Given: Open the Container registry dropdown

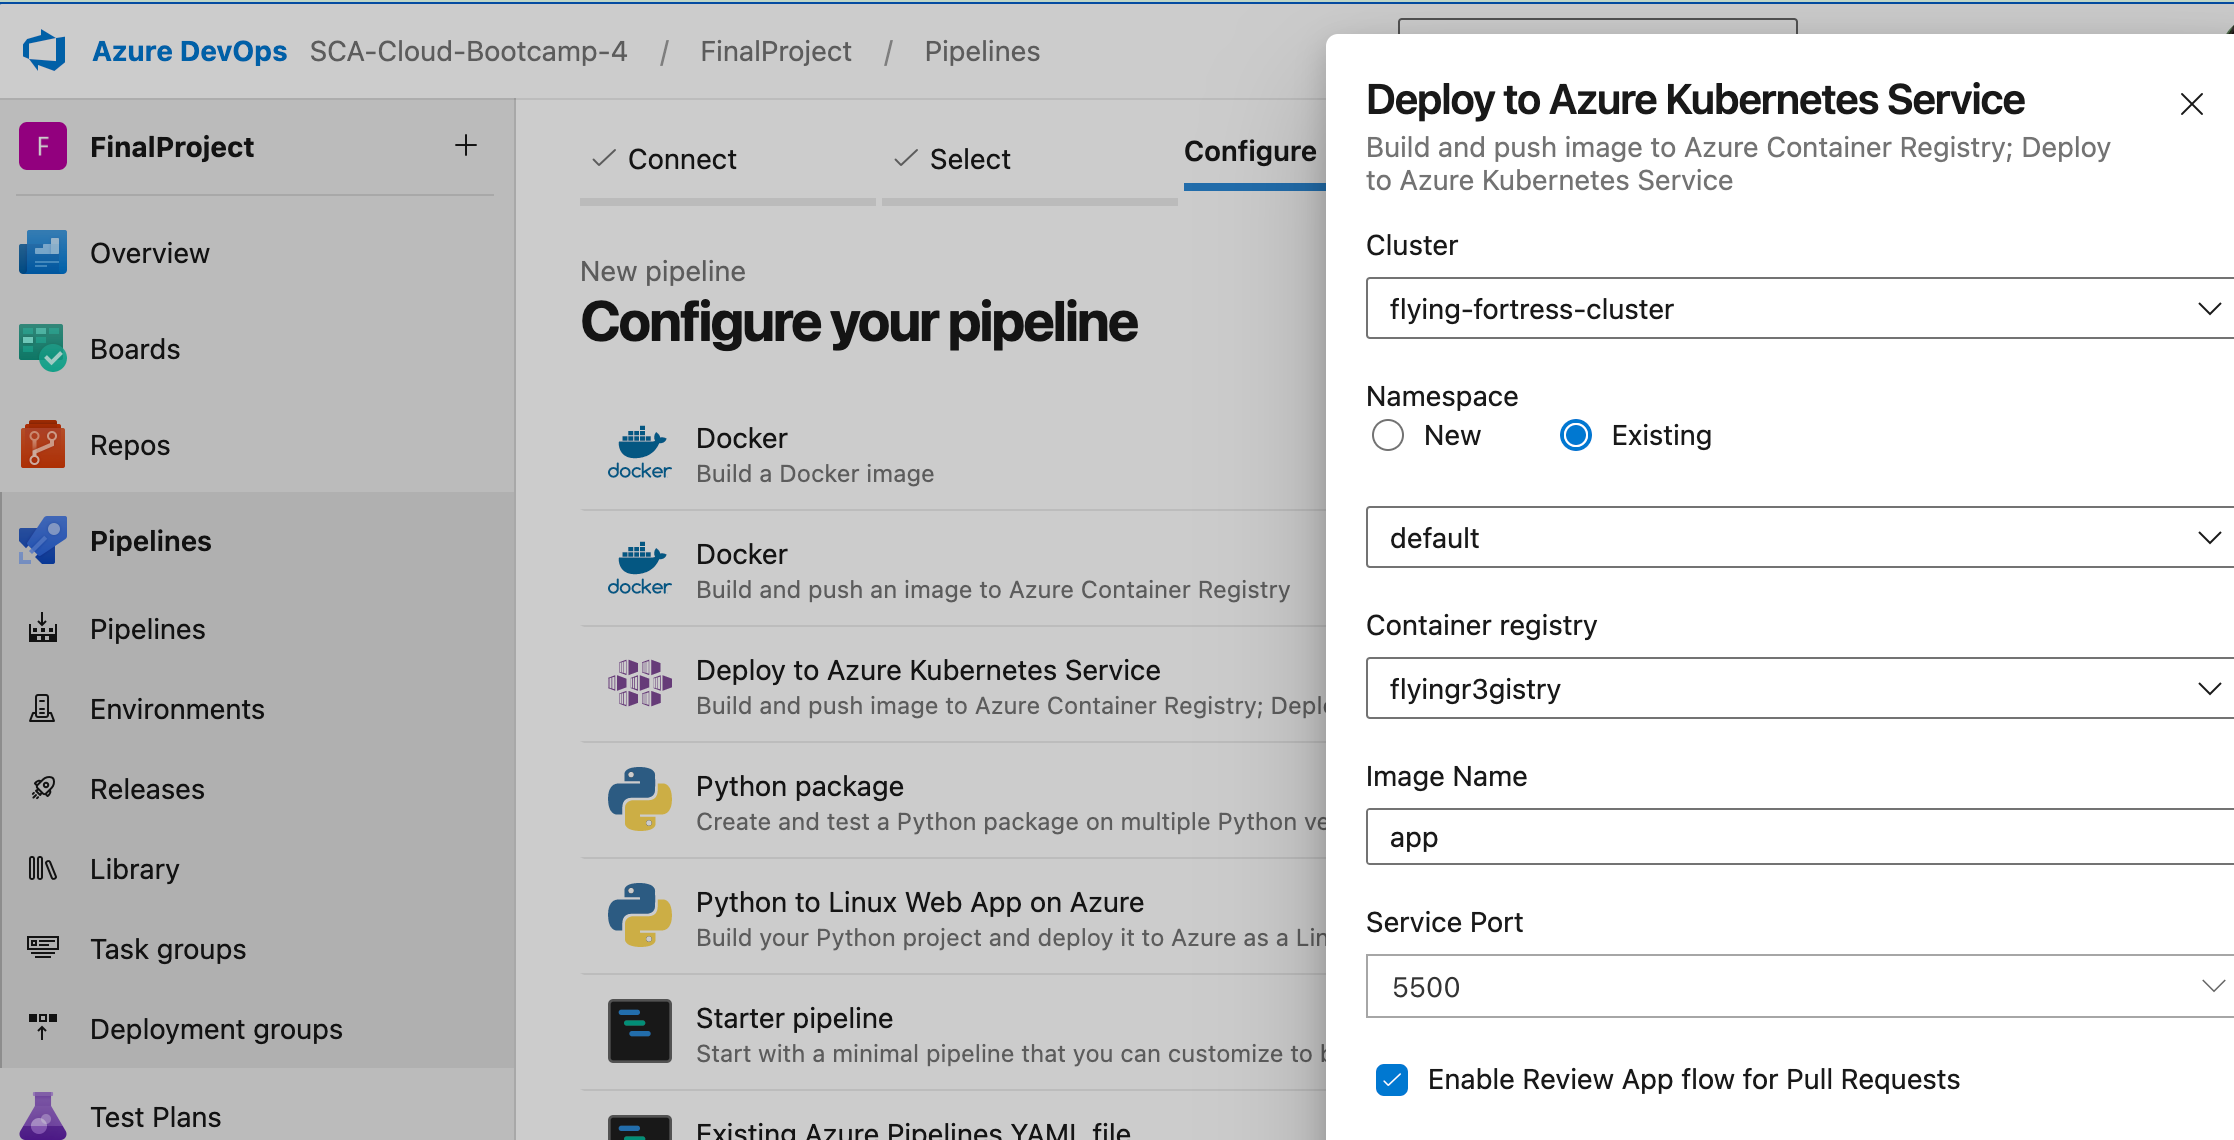Looking at the screenshot, I should pos(2209,689).
